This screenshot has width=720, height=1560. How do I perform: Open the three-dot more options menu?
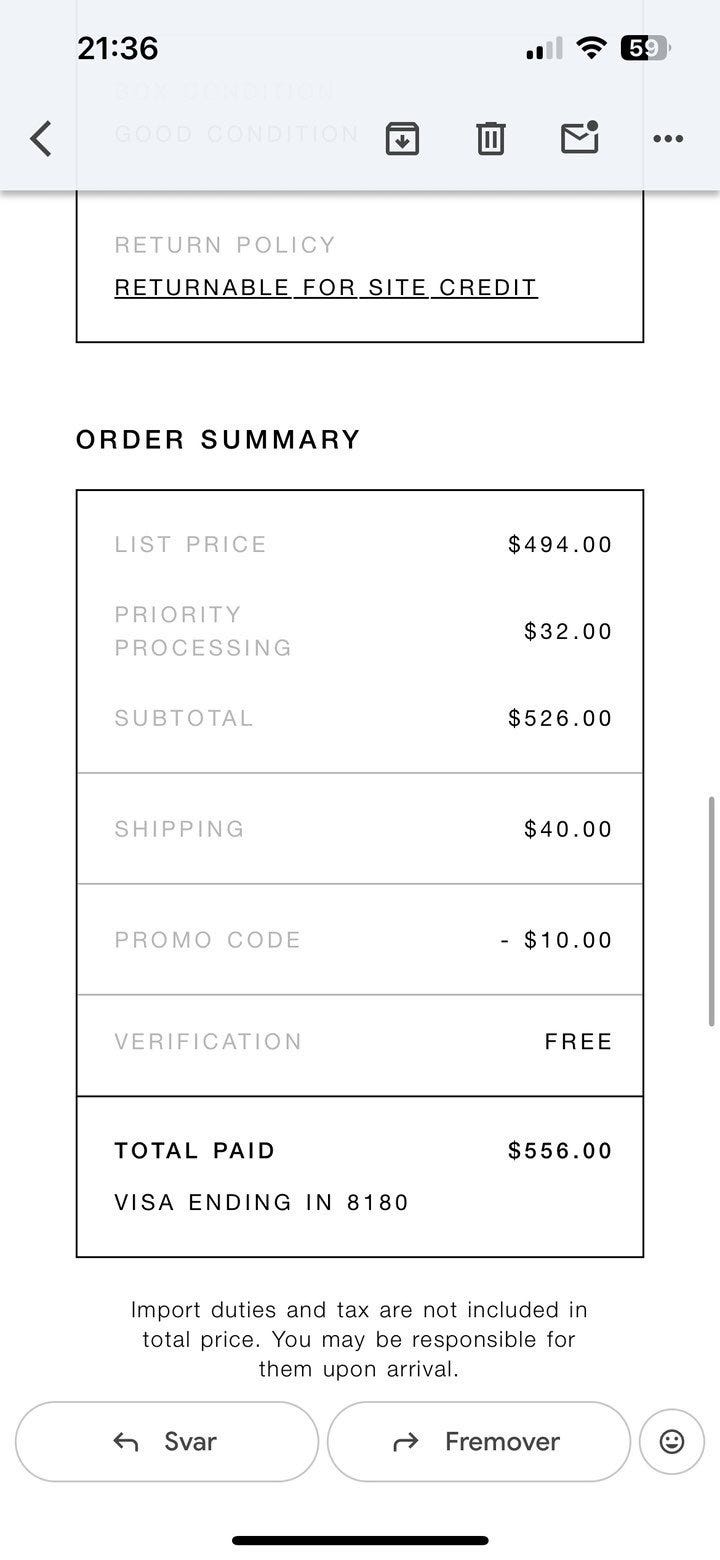pyautogui.click(x=667, y=138)
